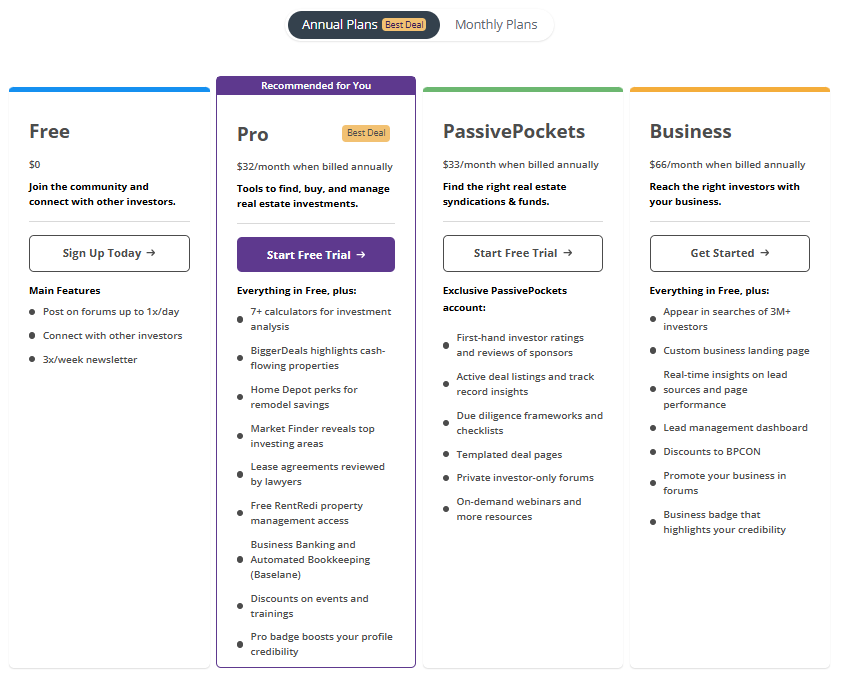This screenshot has width=842, height=683.
Task: Click the Sign Up Today button
Action: [109, 254]
